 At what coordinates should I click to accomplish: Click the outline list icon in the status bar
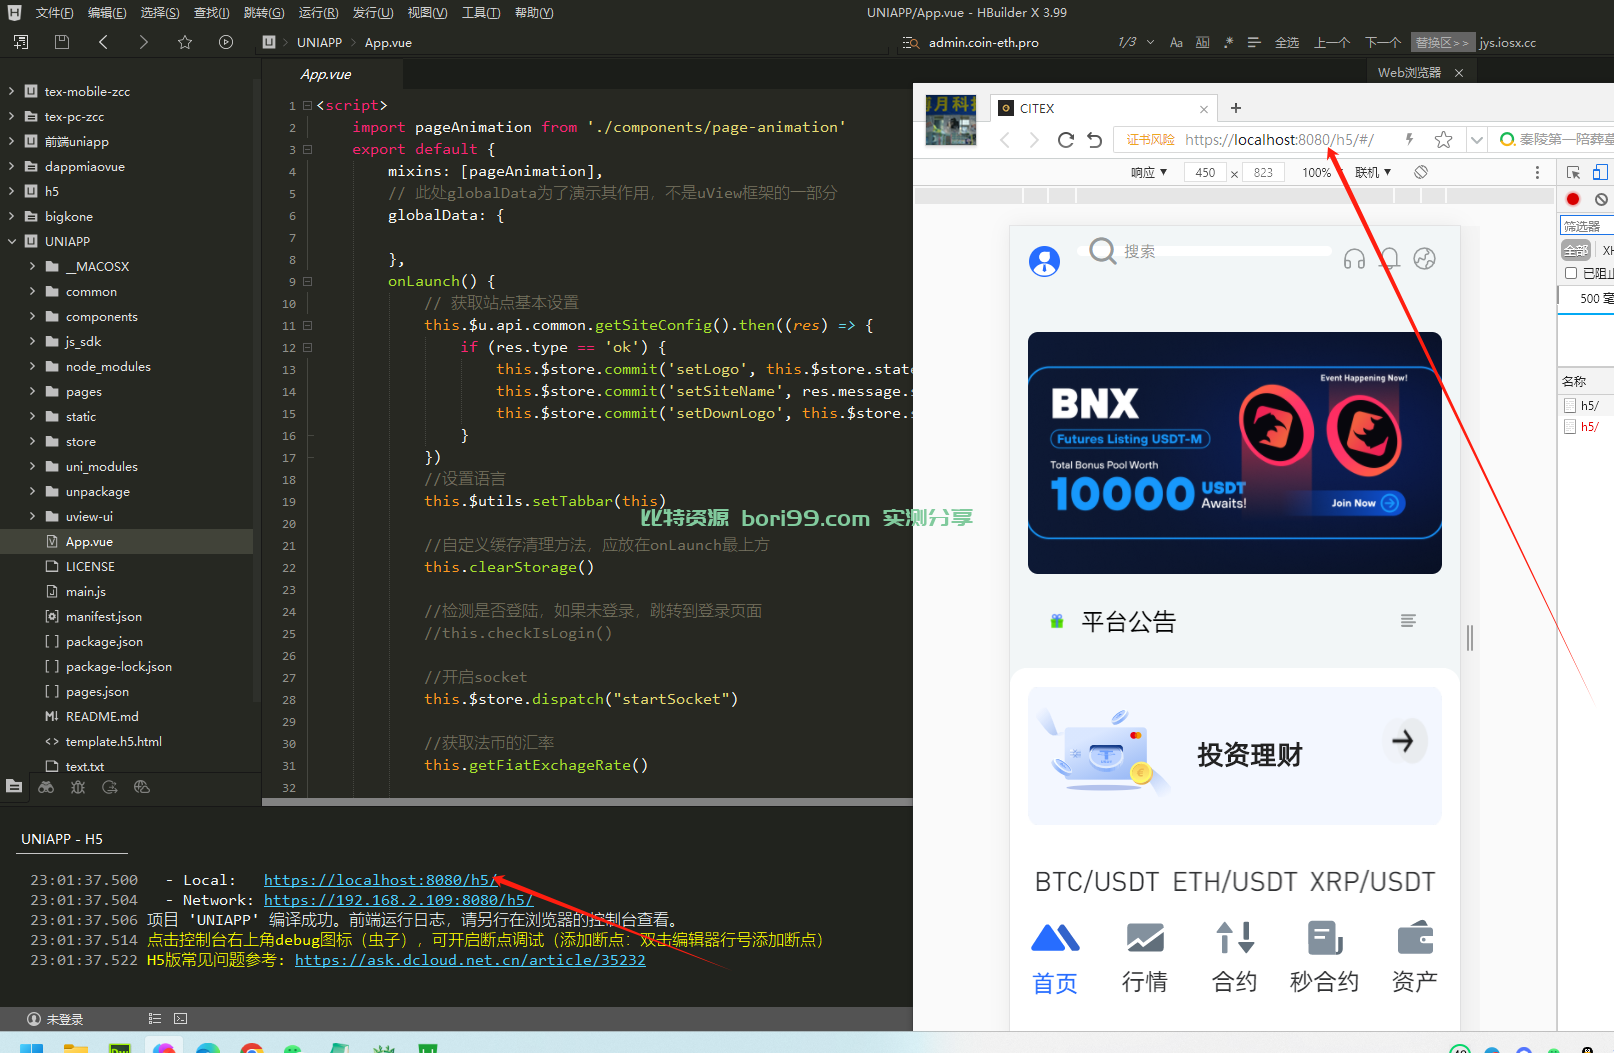click(155, 1019)
